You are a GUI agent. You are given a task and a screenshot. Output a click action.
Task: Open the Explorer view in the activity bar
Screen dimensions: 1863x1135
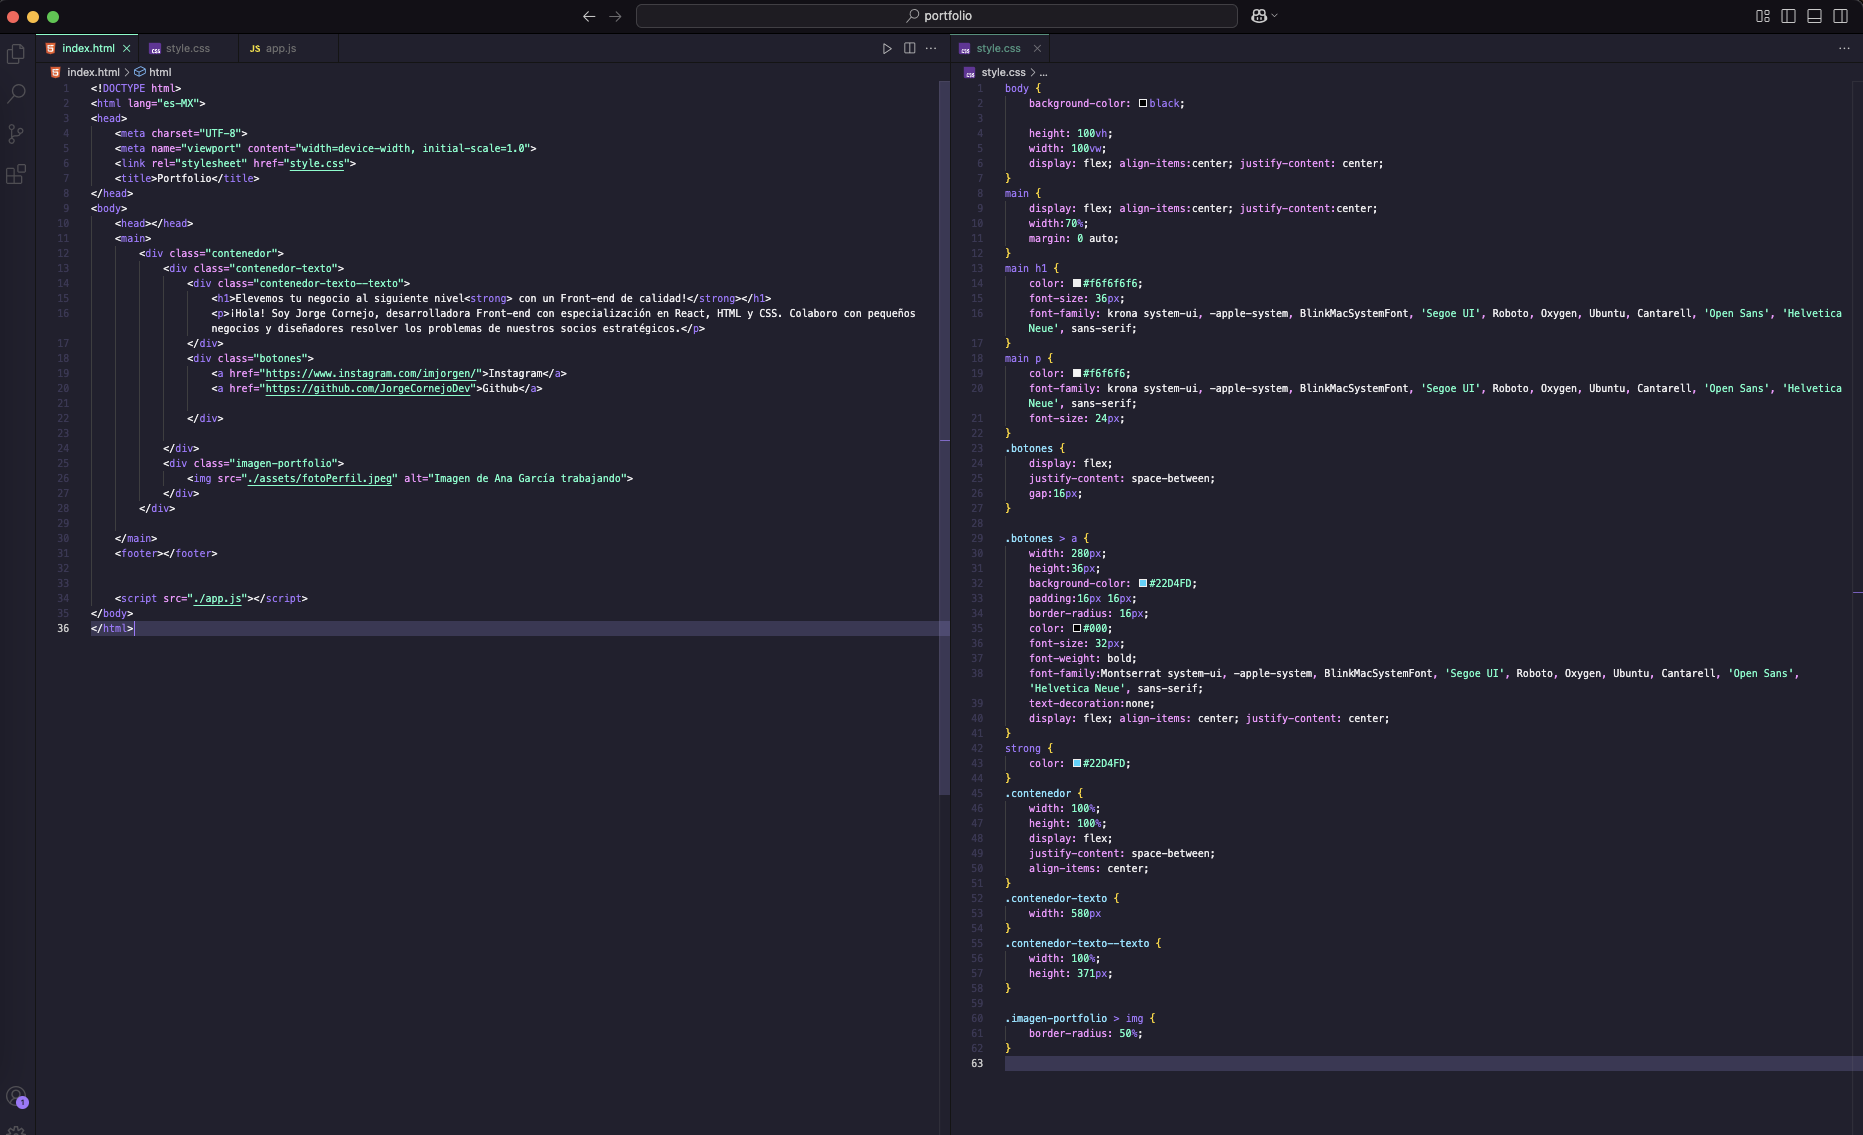coord(16,54)
